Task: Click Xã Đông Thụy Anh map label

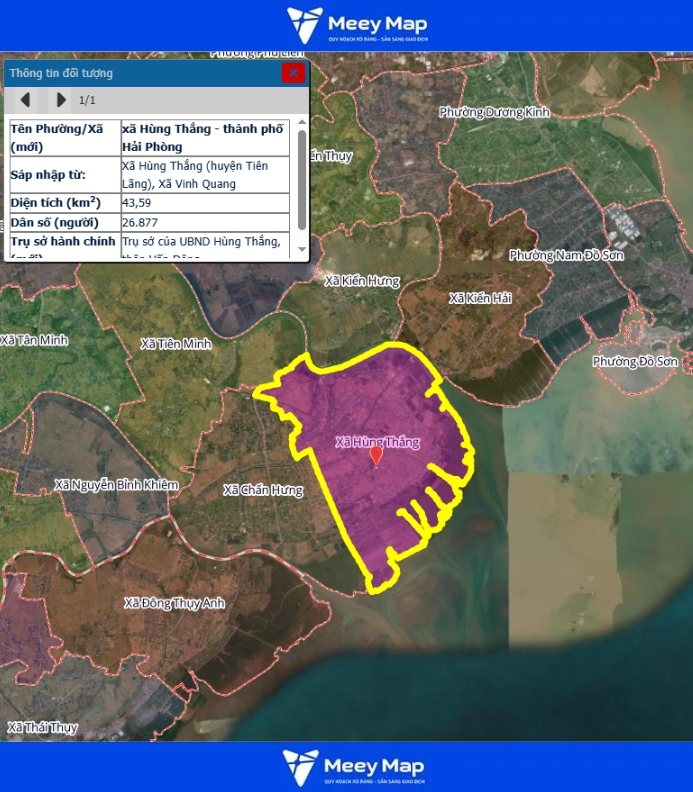Action: pos(174,603)
